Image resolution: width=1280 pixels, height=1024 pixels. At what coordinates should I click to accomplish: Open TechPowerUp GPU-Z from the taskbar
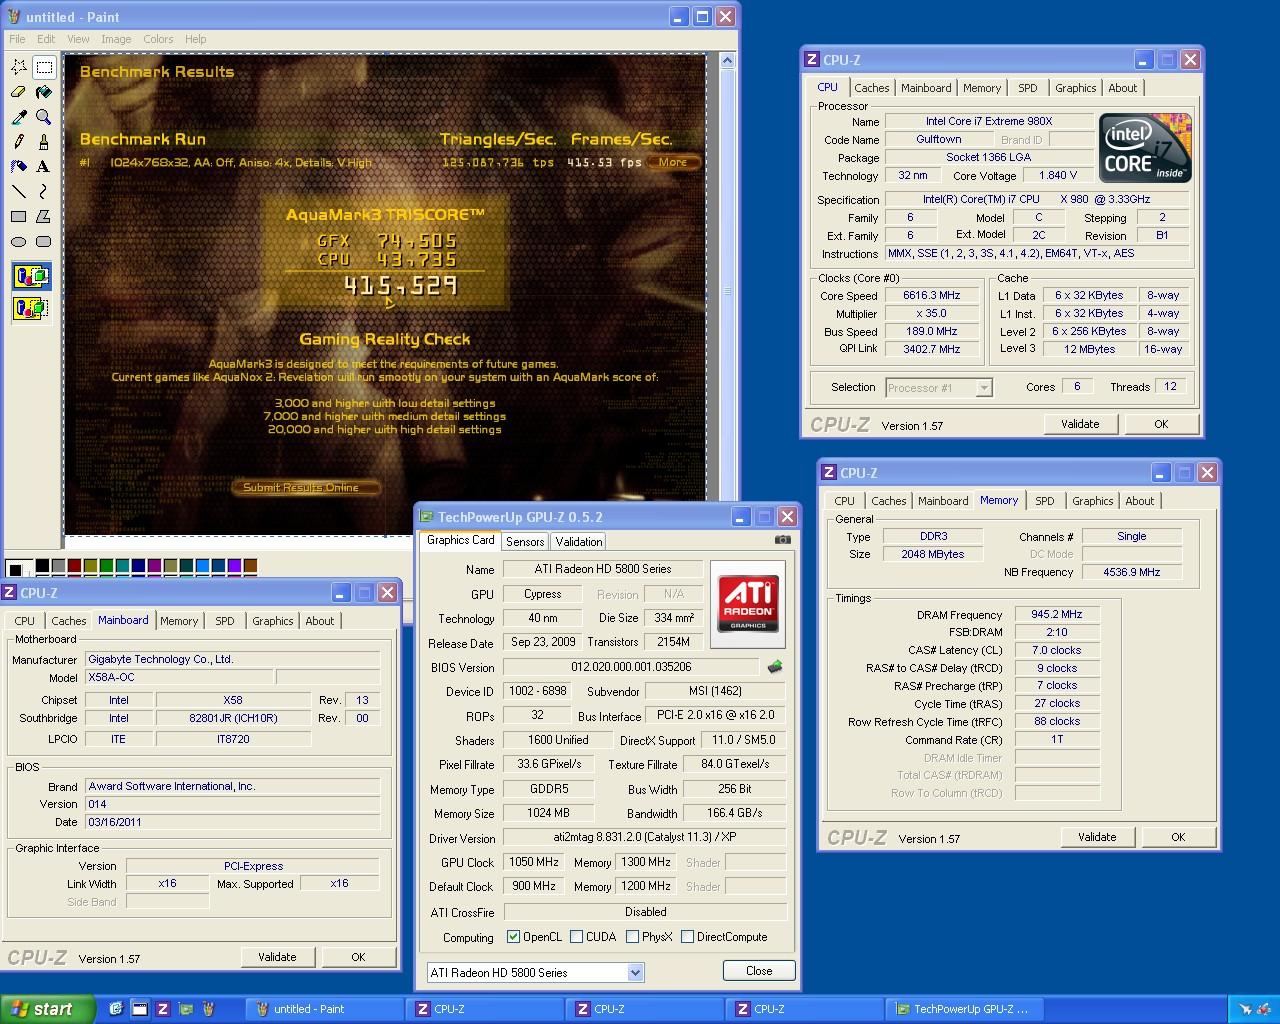[966, 1009]
